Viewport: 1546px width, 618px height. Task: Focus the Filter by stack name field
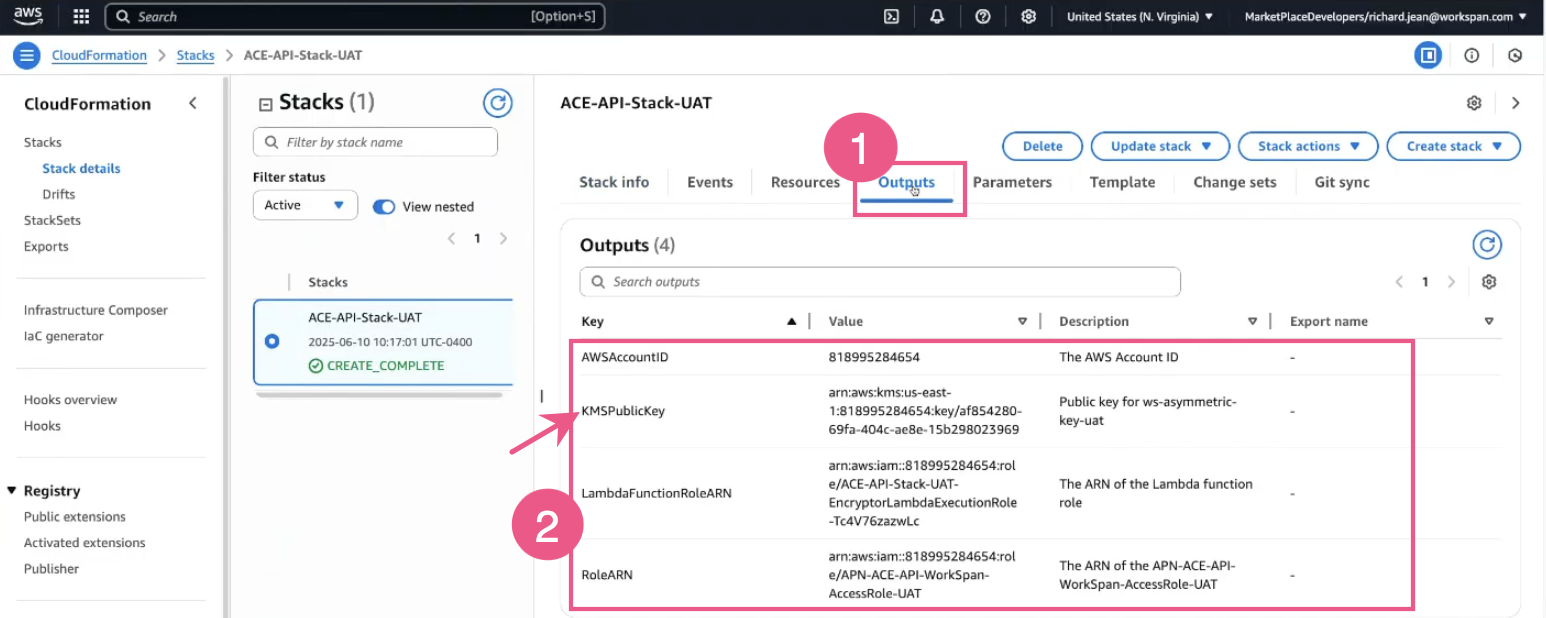[375, 142]
